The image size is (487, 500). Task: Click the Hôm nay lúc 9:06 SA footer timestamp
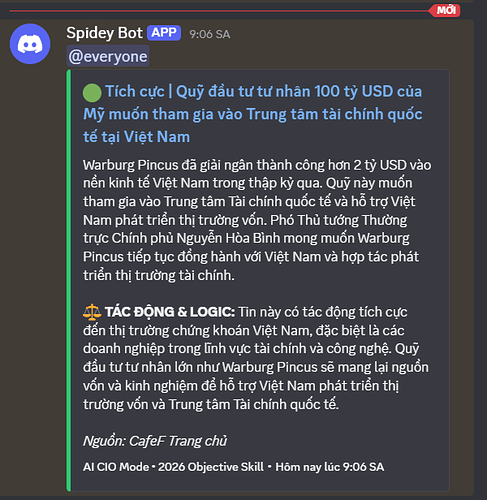pyautogui.click(x=330, y=467)
